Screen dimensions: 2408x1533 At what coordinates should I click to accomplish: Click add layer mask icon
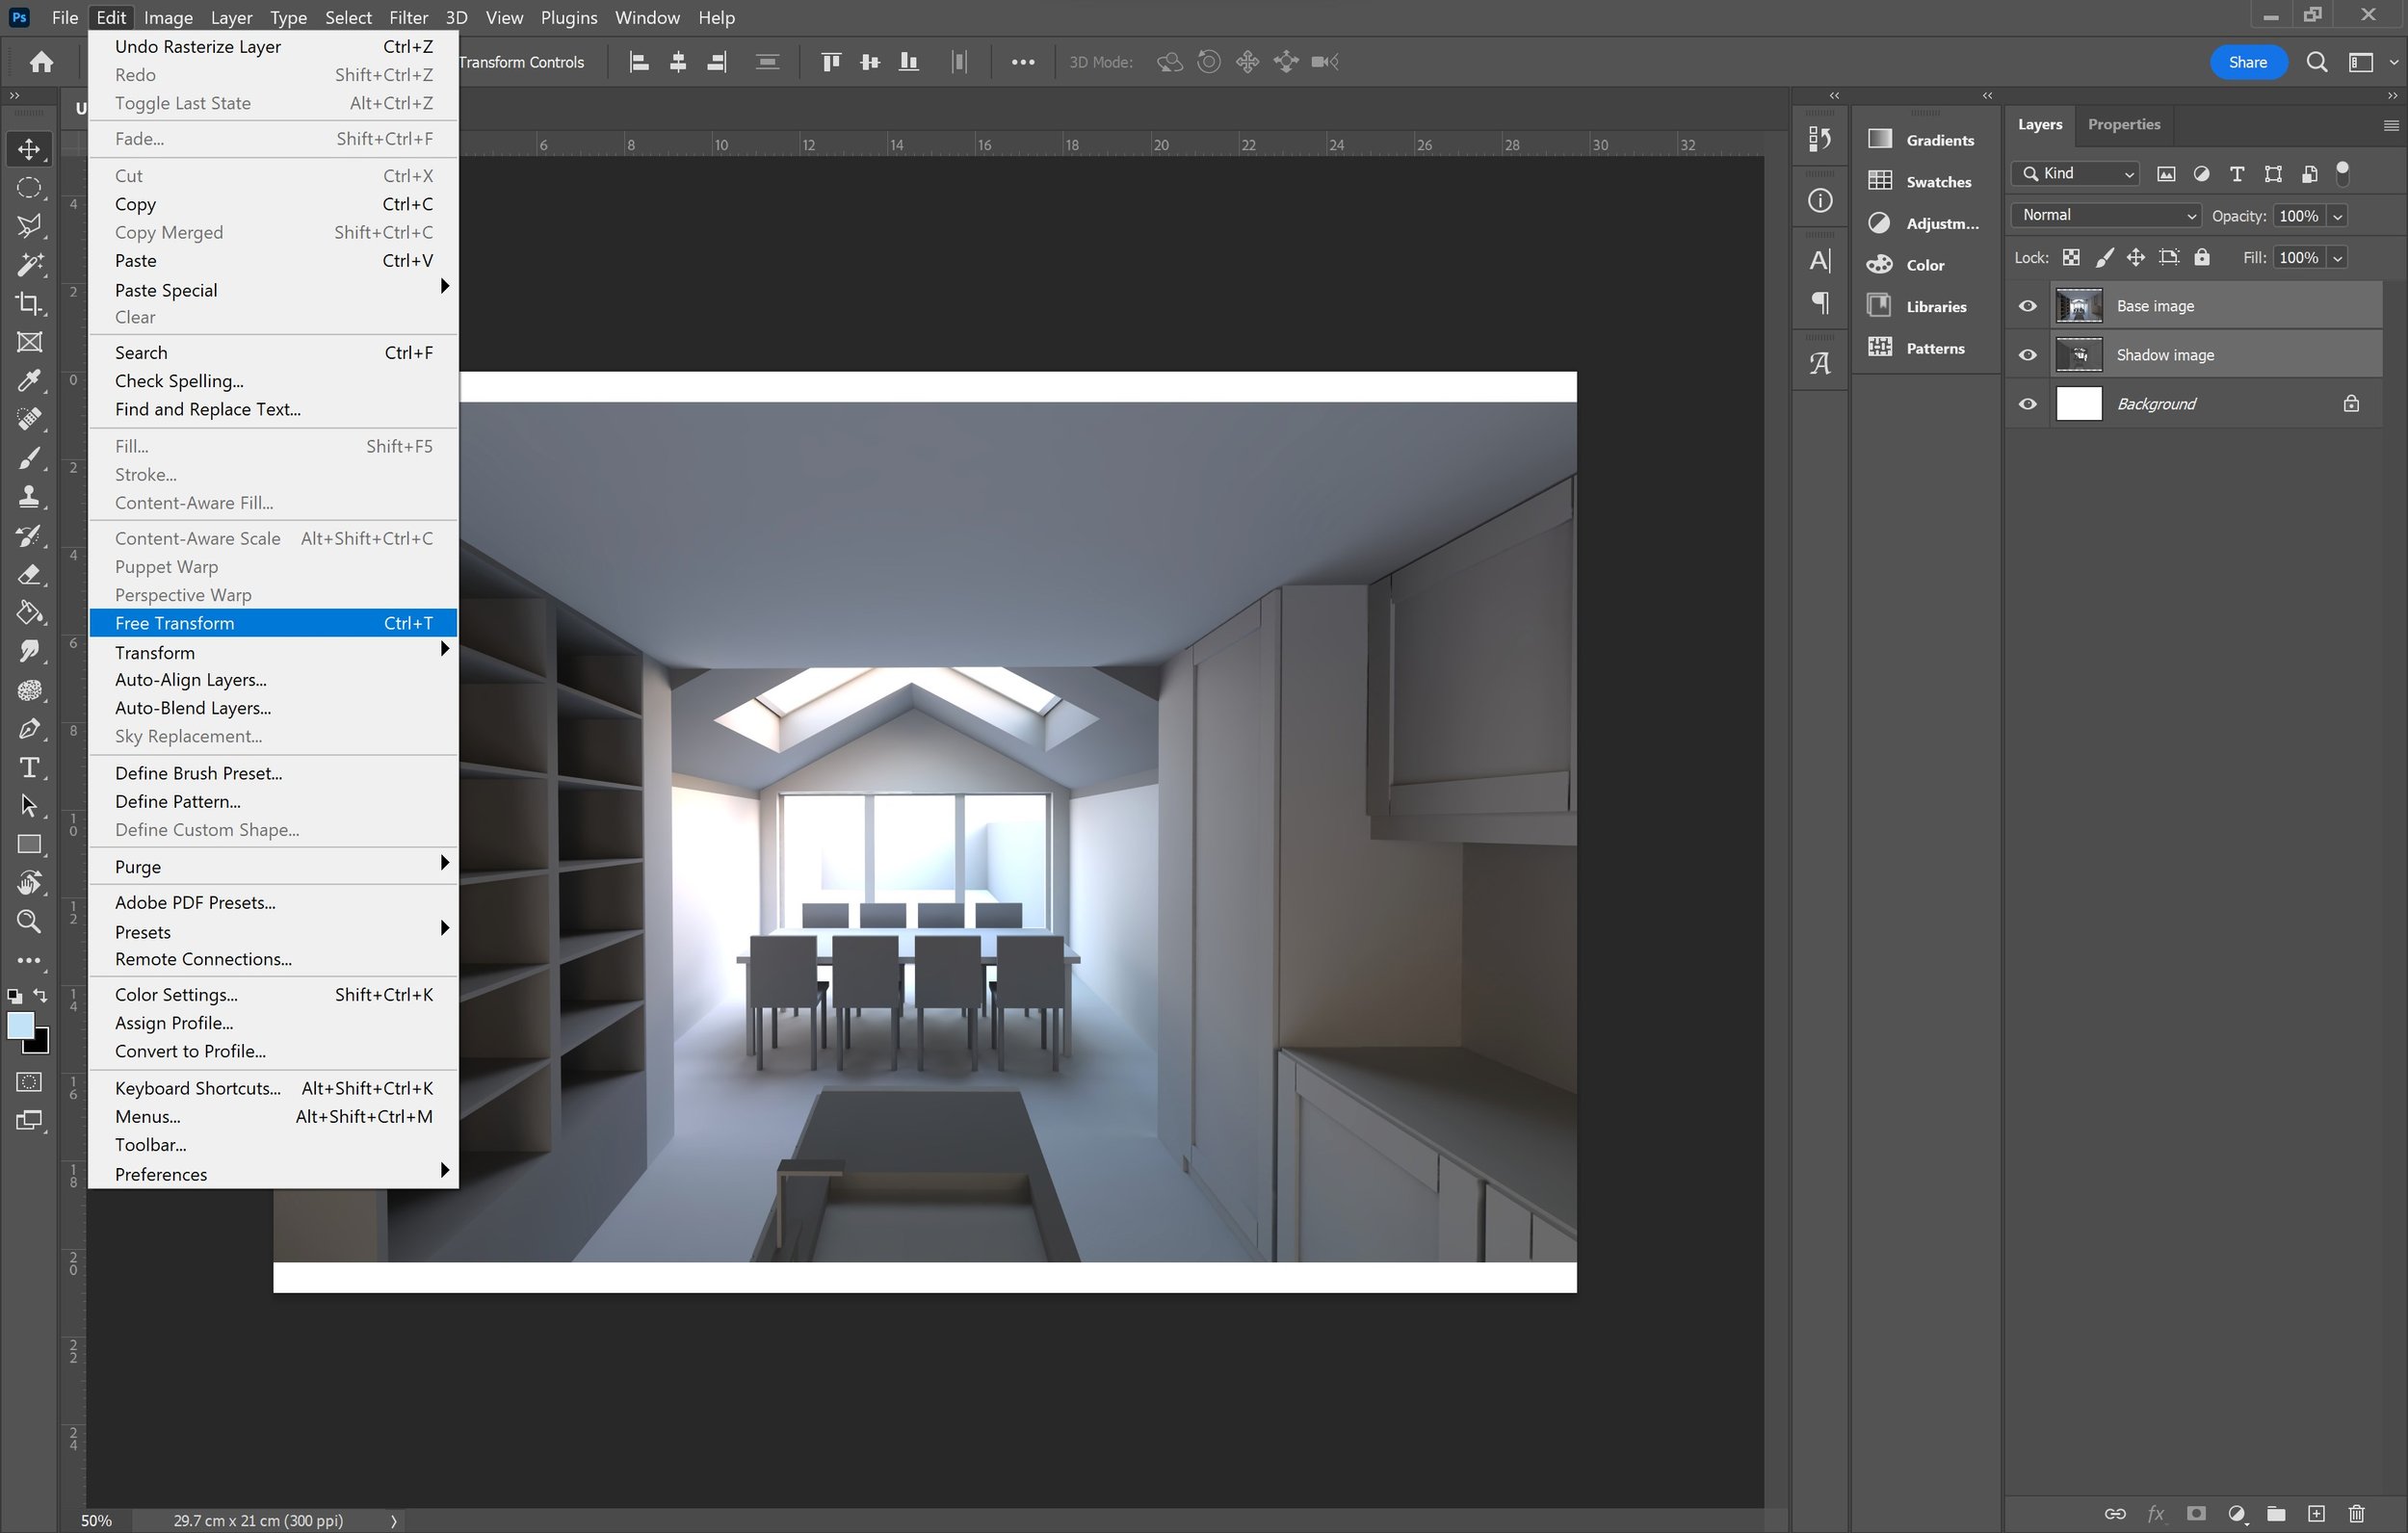2196,1513
